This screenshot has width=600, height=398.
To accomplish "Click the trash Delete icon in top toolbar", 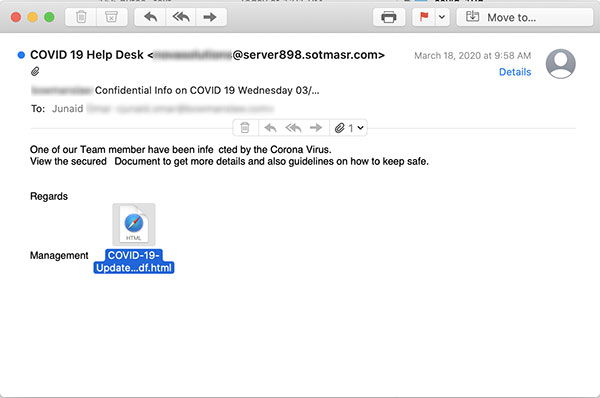I will tap(81, 17).
